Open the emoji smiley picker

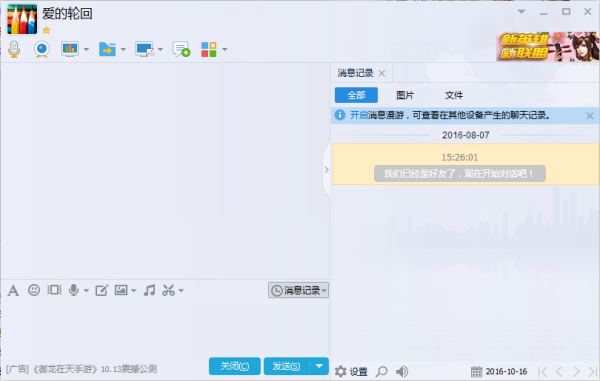click(34, 290)
